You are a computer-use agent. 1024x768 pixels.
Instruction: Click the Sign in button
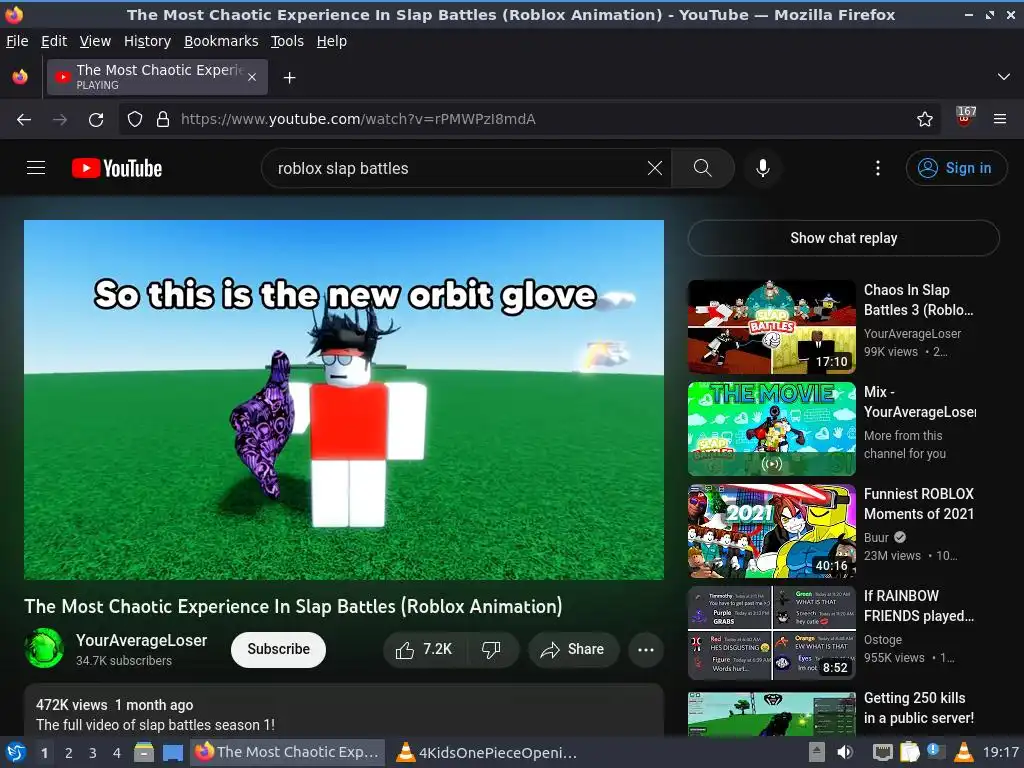pyautogui.click(x=956, y=168)
